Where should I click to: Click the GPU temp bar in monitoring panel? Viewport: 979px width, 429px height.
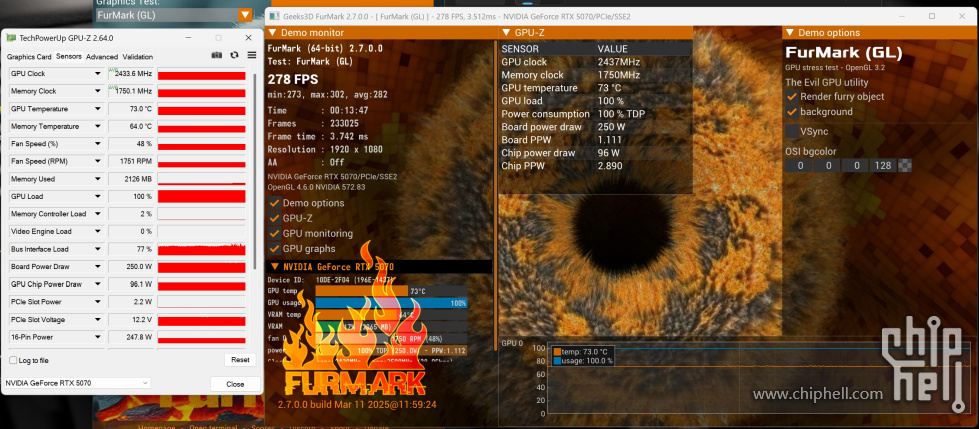tap(391, 291)
